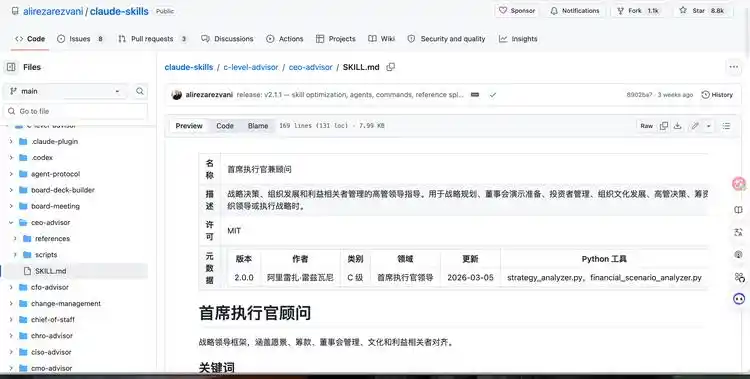Image resolution: width=750 pixels, height=379 pixels.
Task: Star the repository
Action: tap(702, 11)
